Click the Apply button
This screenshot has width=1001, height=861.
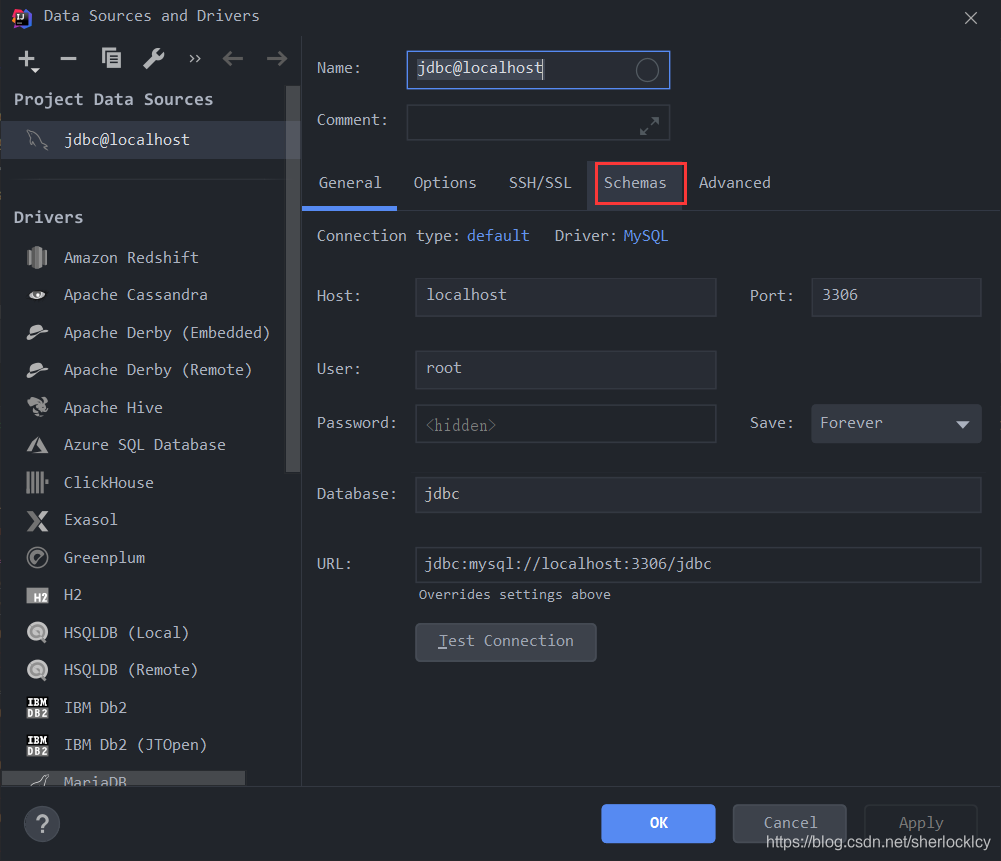point(921,823)
